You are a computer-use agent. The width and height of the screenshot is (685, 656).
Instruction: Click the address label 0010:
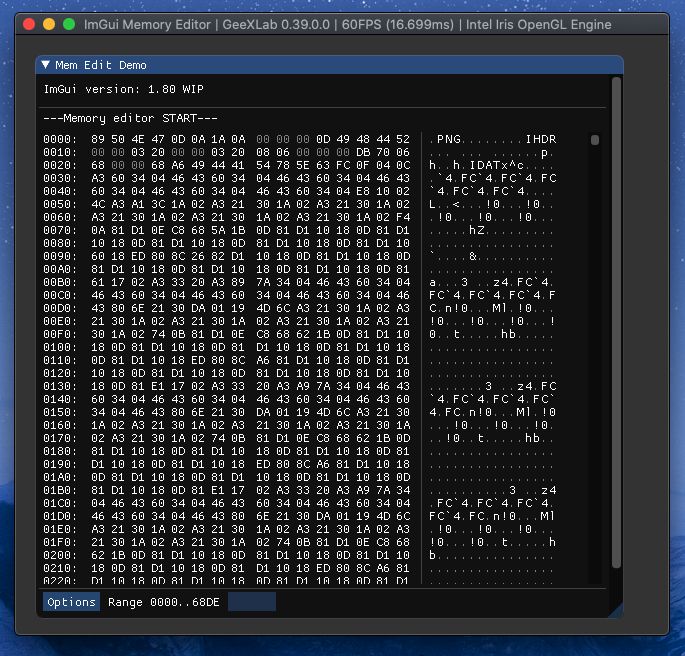pyautogui.click(x=60, y=152)
